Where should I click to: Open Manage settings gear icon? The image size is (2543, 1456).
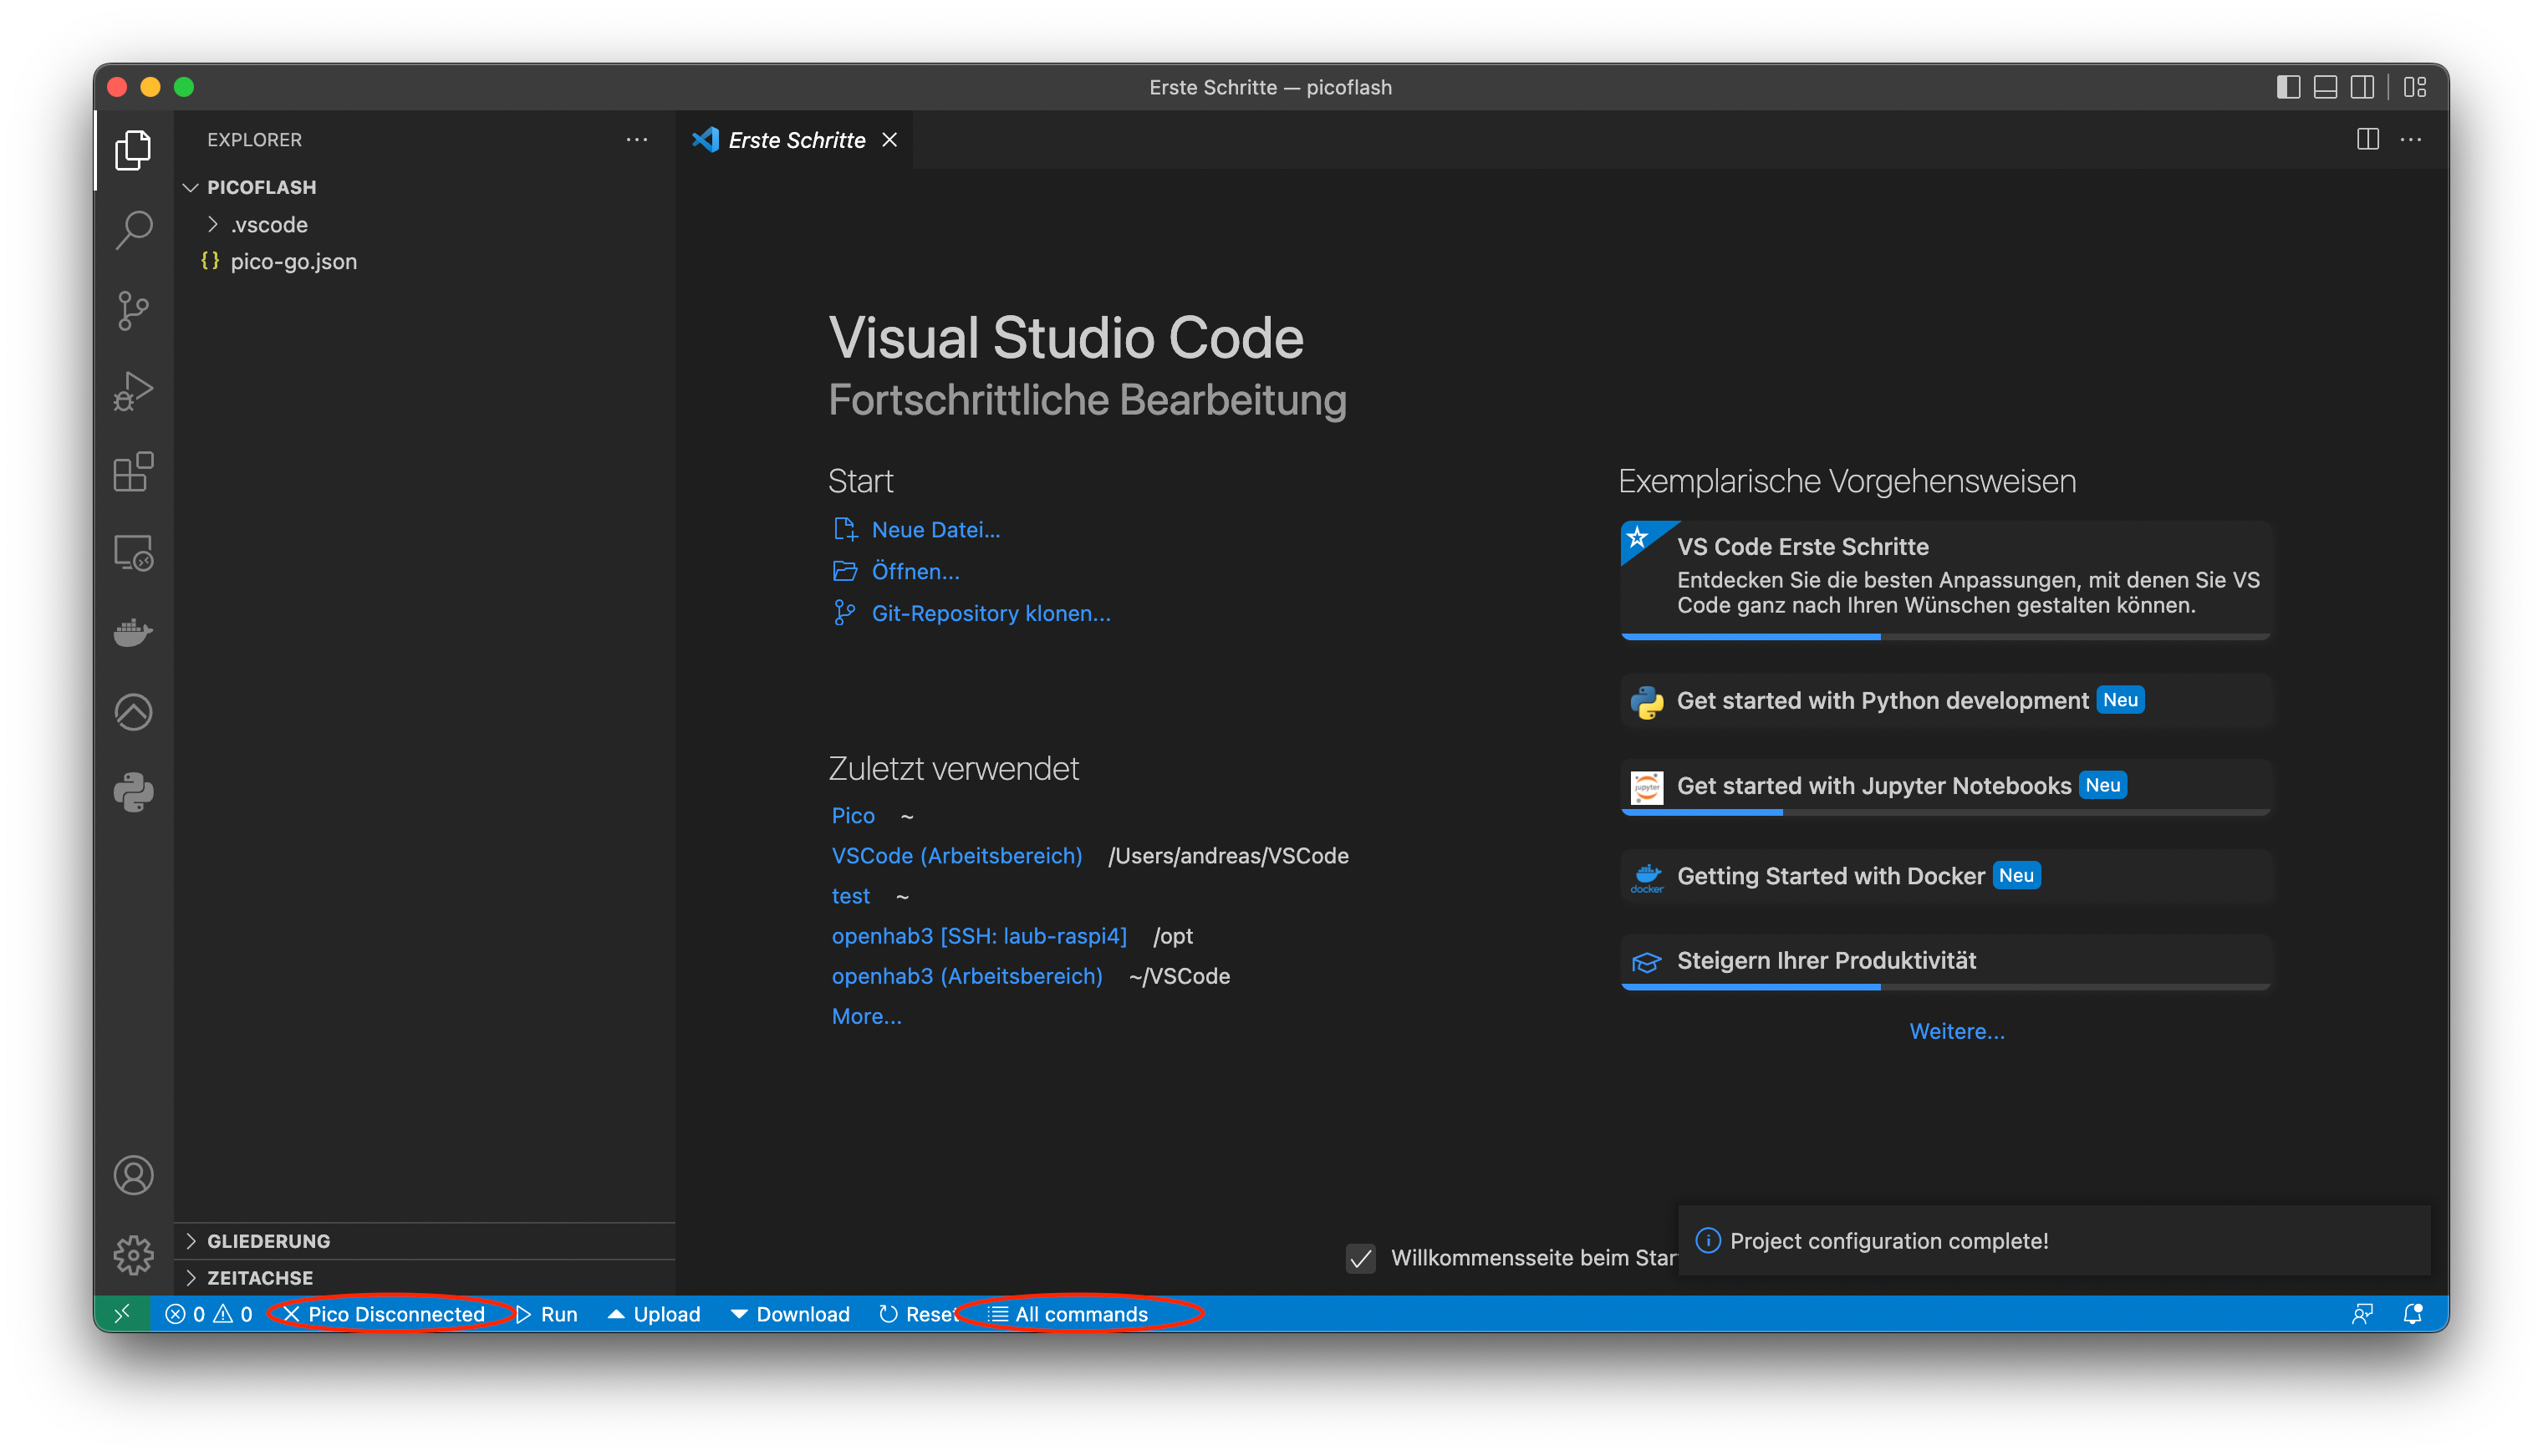coord(133,1255)
